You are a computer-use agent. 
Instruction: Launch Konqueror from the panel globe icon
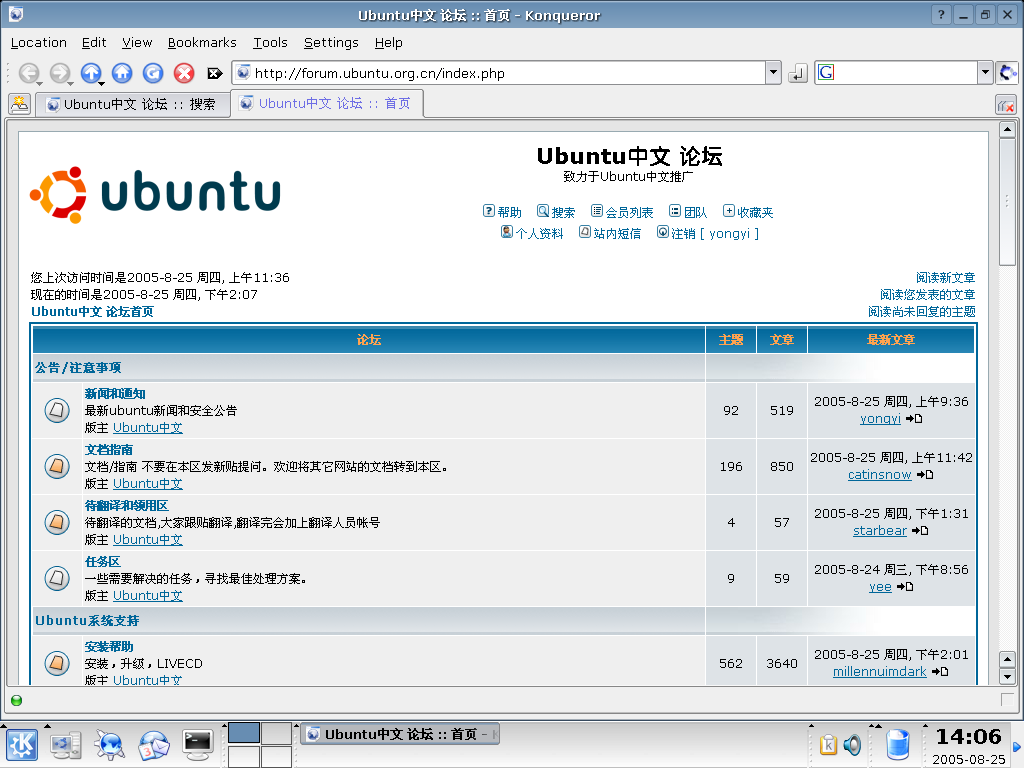pos(109,745)
